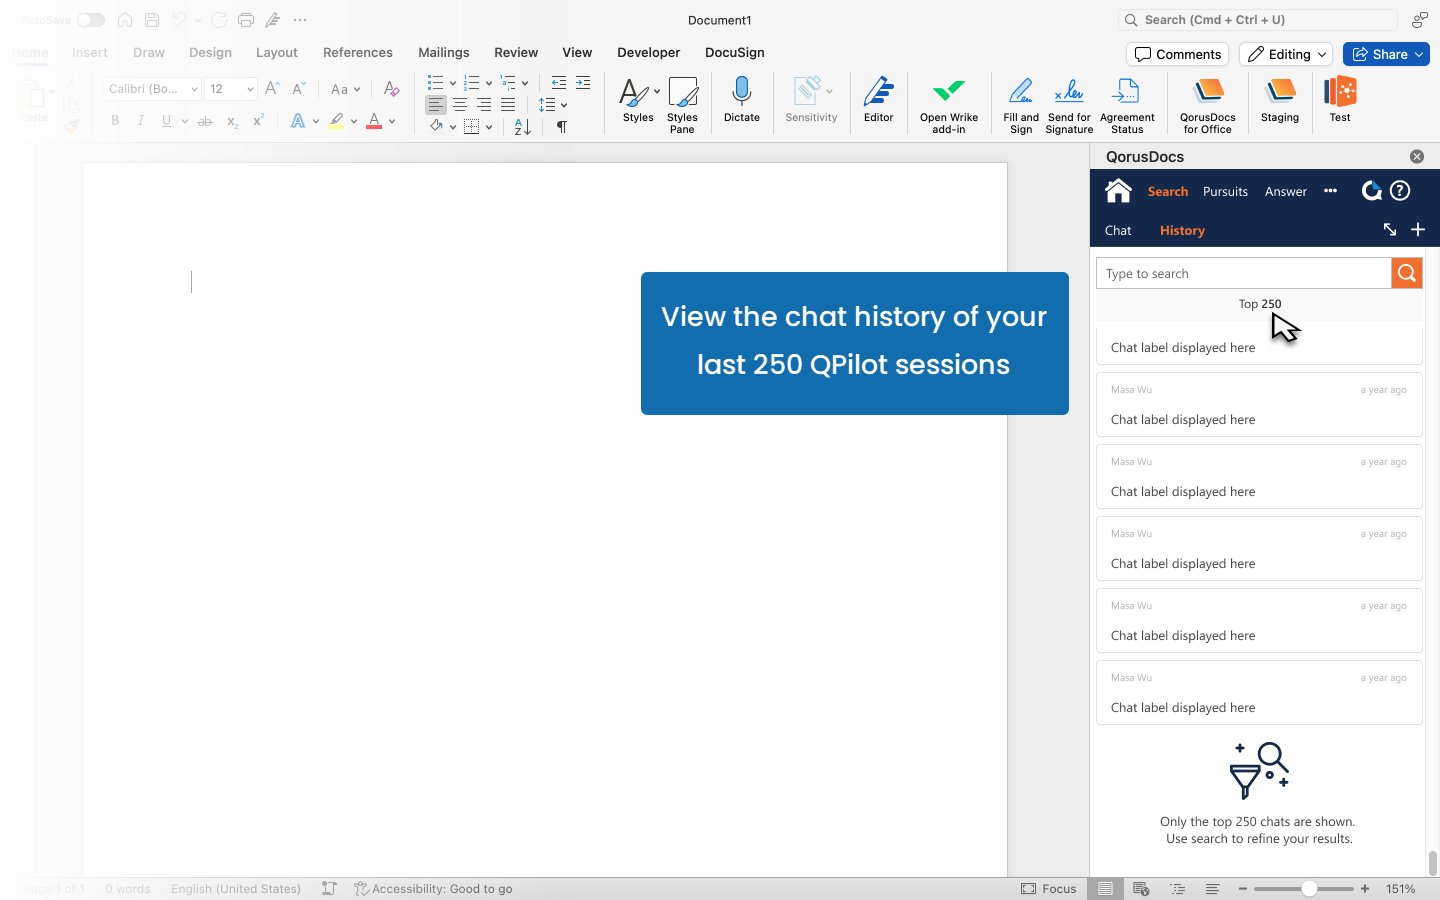Toggle italic formatting
1440x900 pixels.
(141, 121)
